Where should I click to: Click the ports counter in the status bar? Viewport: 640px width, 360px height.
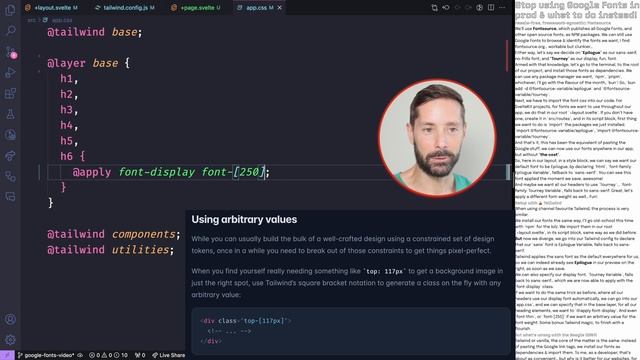pyautogui.click(x=140, y=355)
